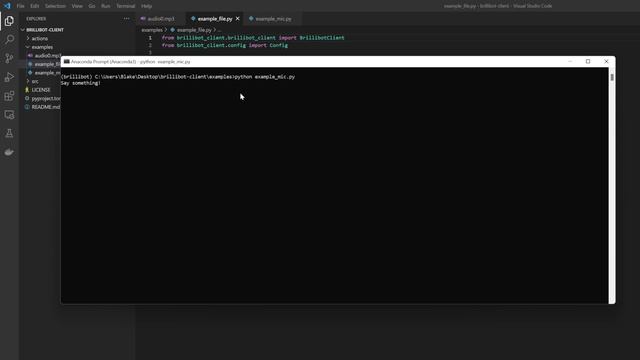Open the Selection menu
Screen dimensions: 640x360
pyautogui.click(x=55, y=6)
